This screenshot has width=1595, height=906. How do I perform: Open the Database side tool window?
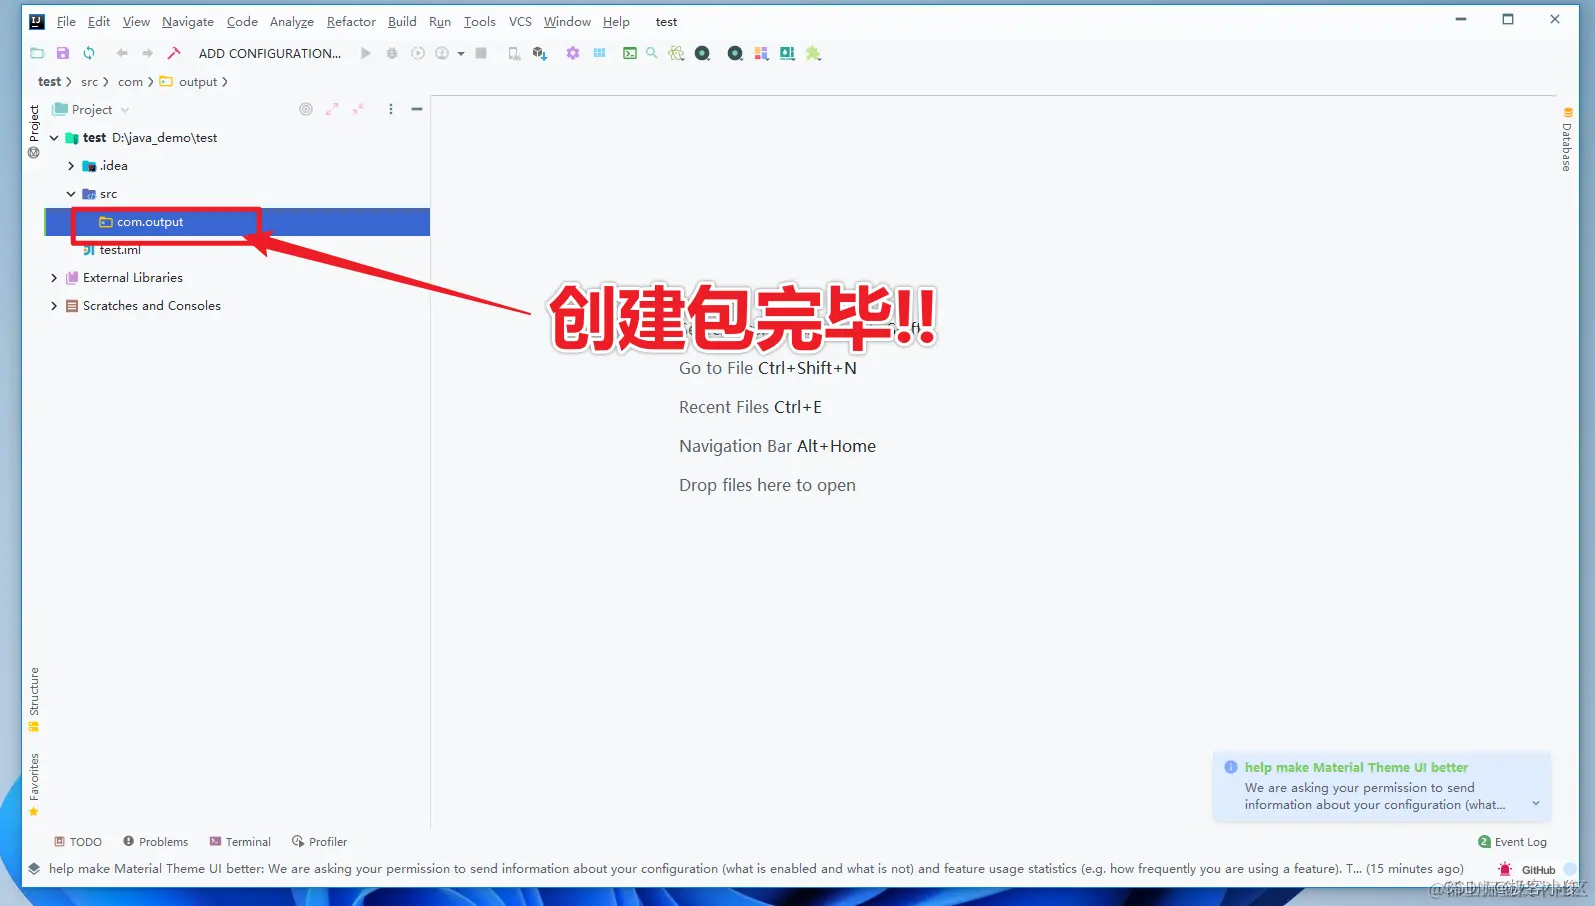pyautogui.click(x=1567, y=139)
